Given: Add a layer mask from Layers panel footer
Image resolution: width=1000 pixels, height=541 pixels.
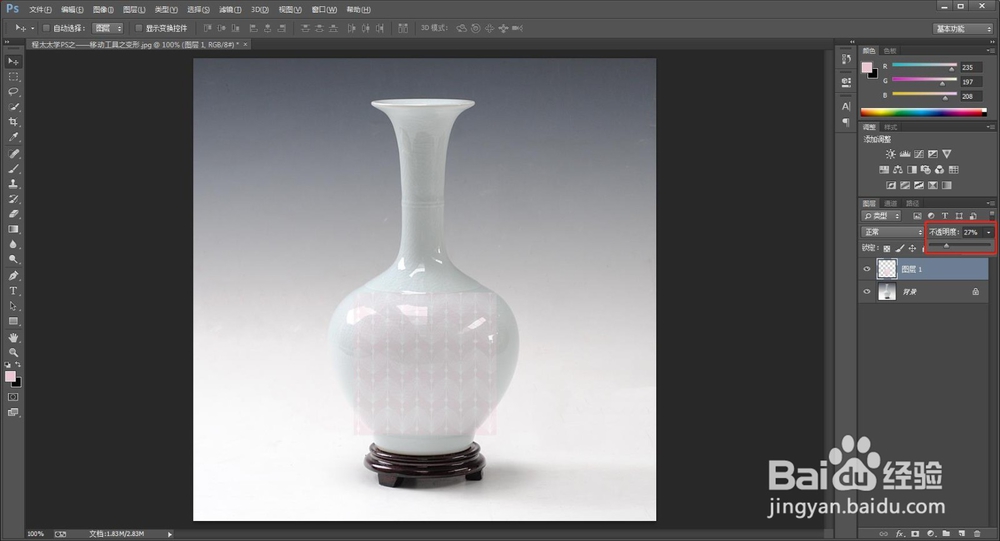Looking at the screenshot, I should pyautogui.click(x=915, y=534).
